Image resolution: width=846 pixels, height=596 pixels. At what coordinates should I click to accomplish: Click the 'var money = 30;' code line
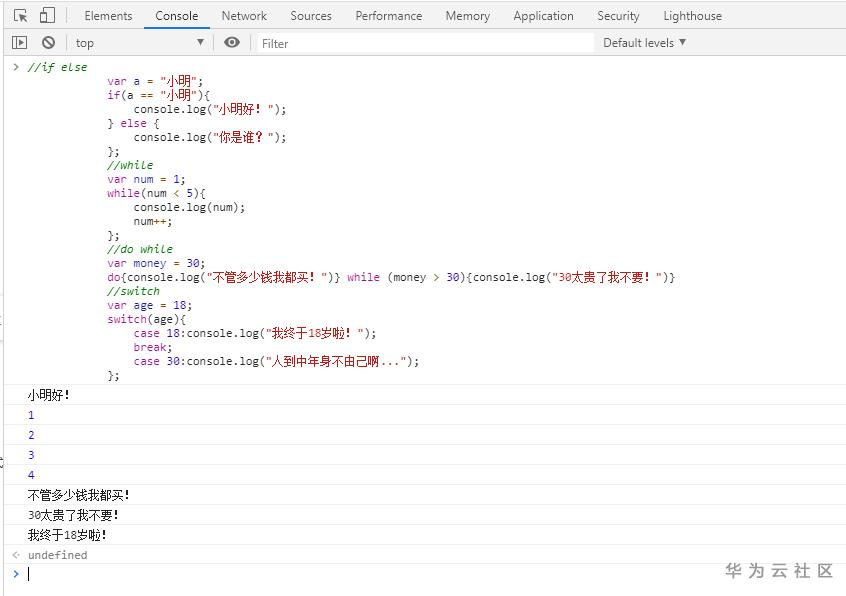point(156,263)
